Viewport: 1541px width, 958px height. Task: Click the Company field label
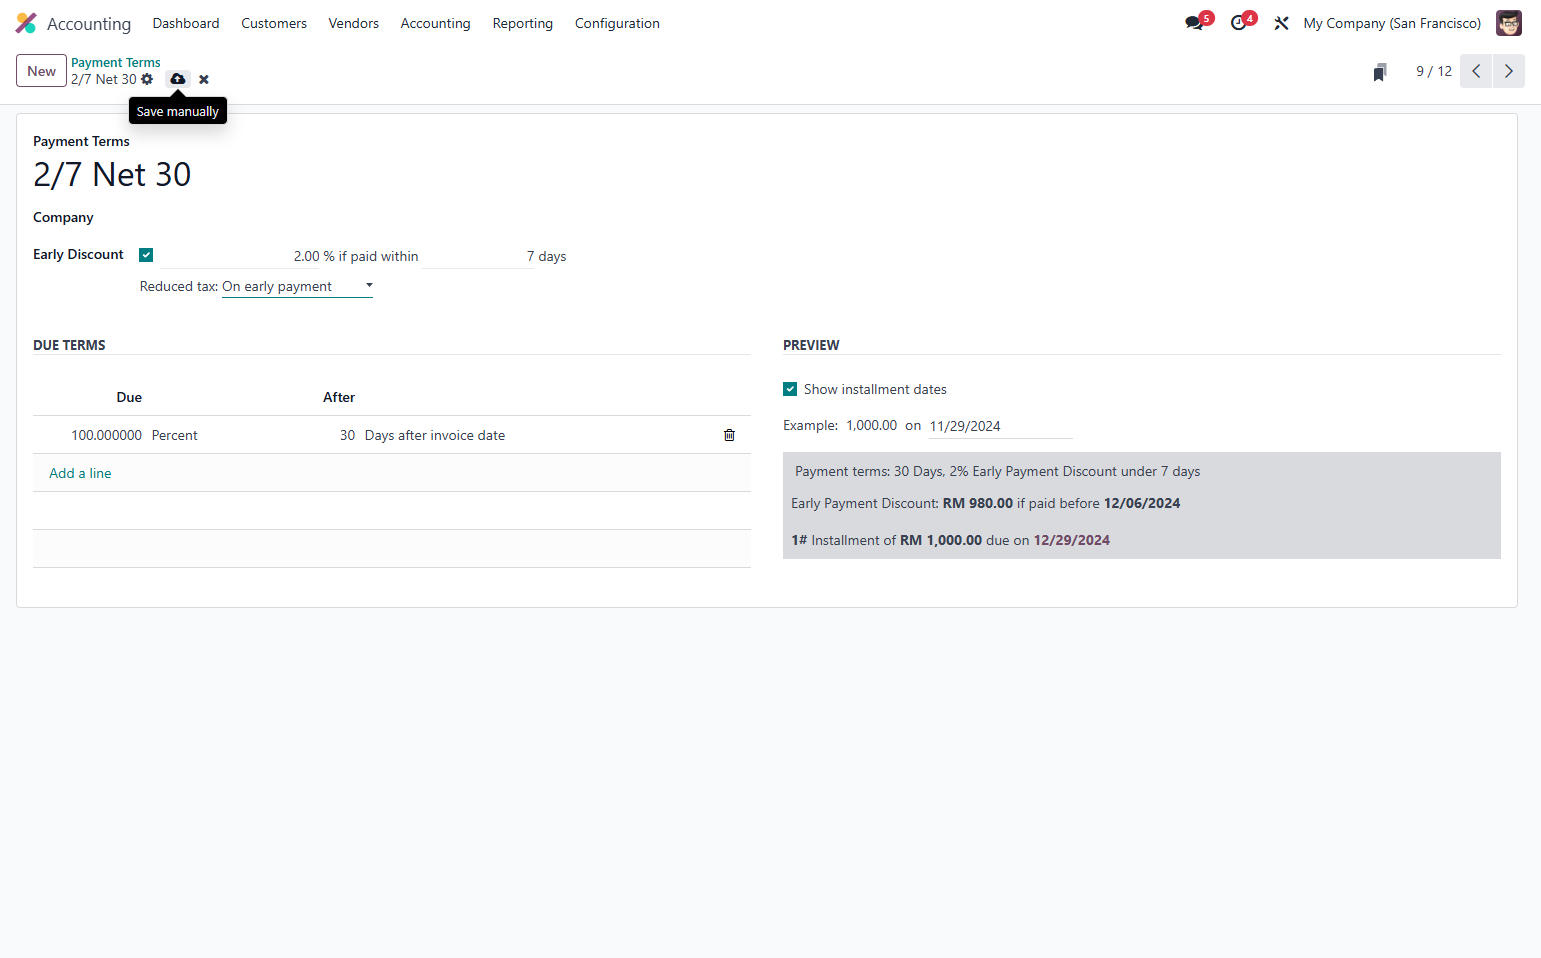pos(63,217)
